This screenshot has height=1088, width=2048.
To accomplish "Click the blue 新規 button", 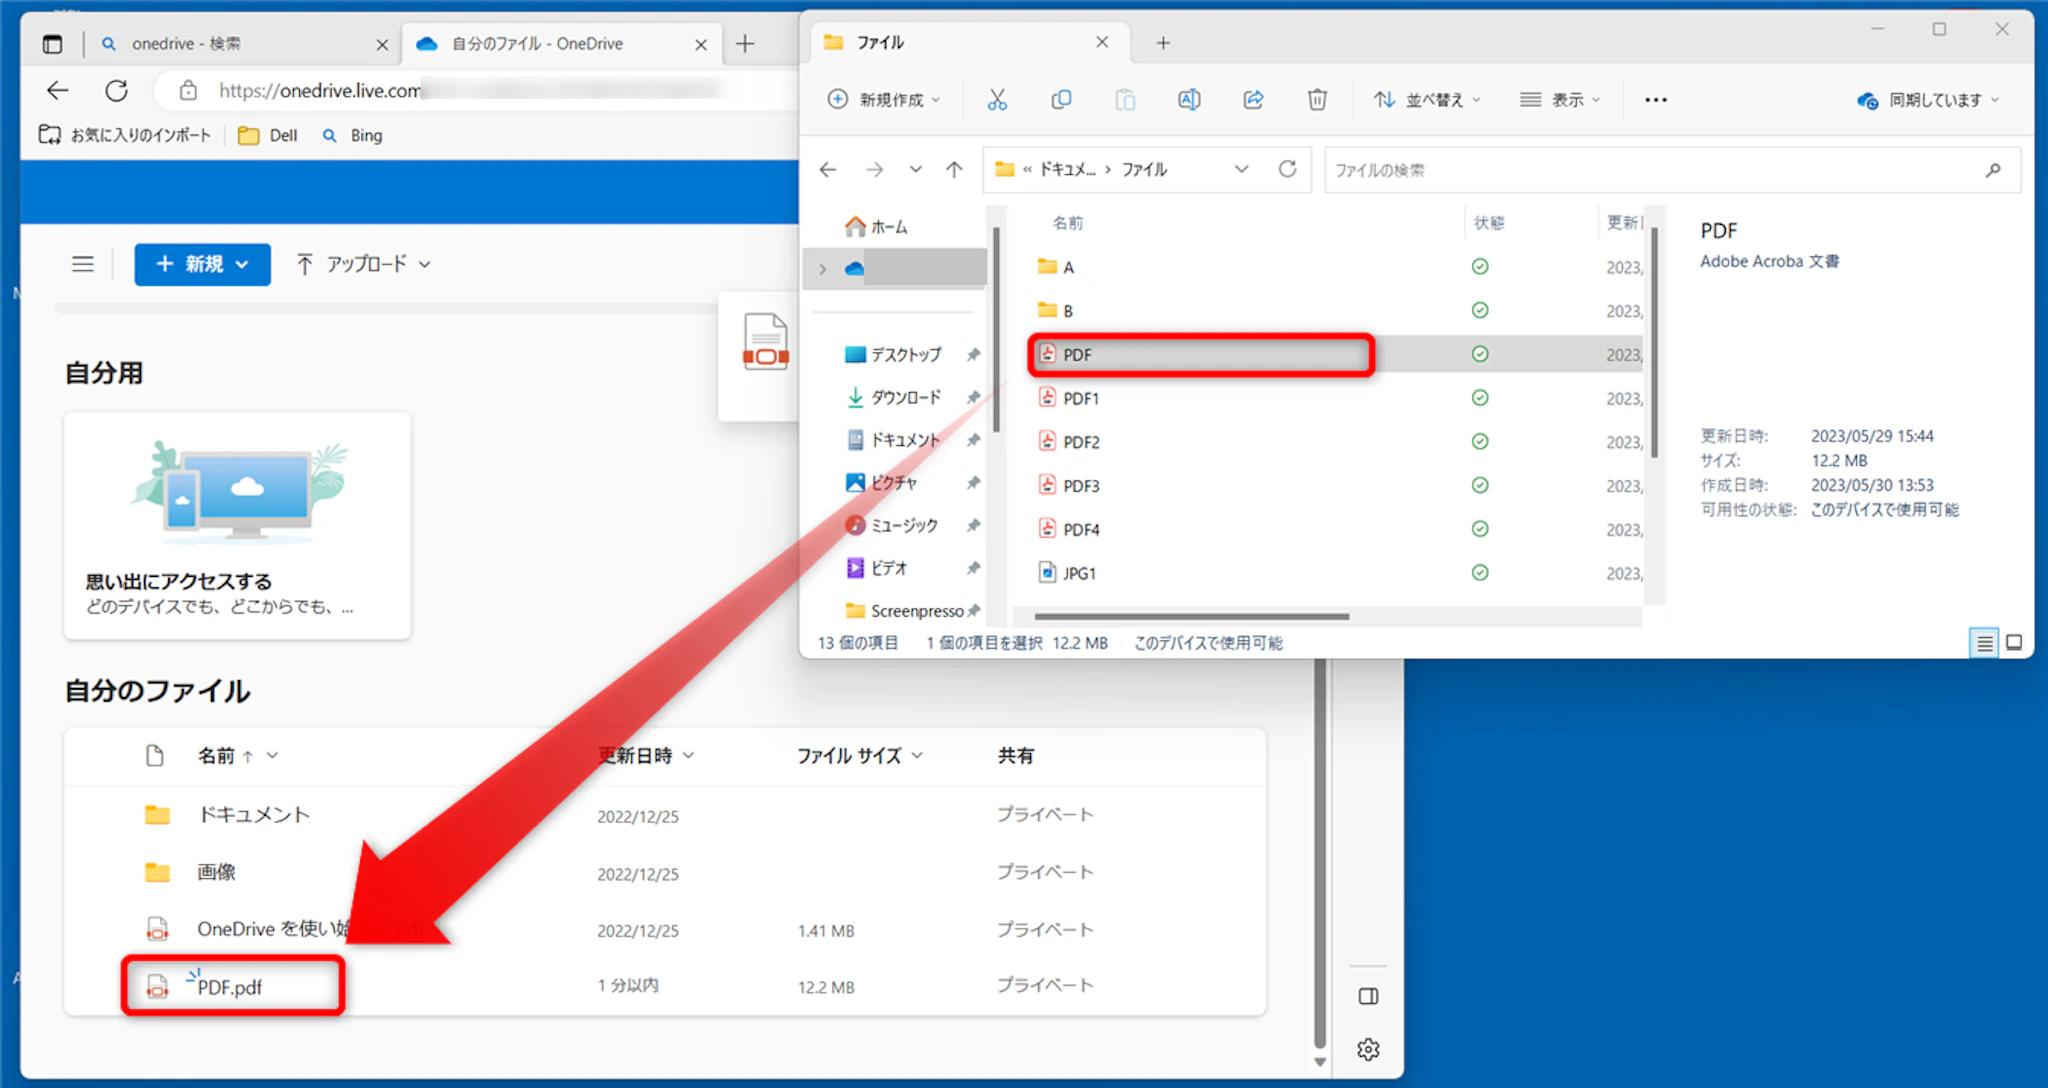I will [202, 264].
